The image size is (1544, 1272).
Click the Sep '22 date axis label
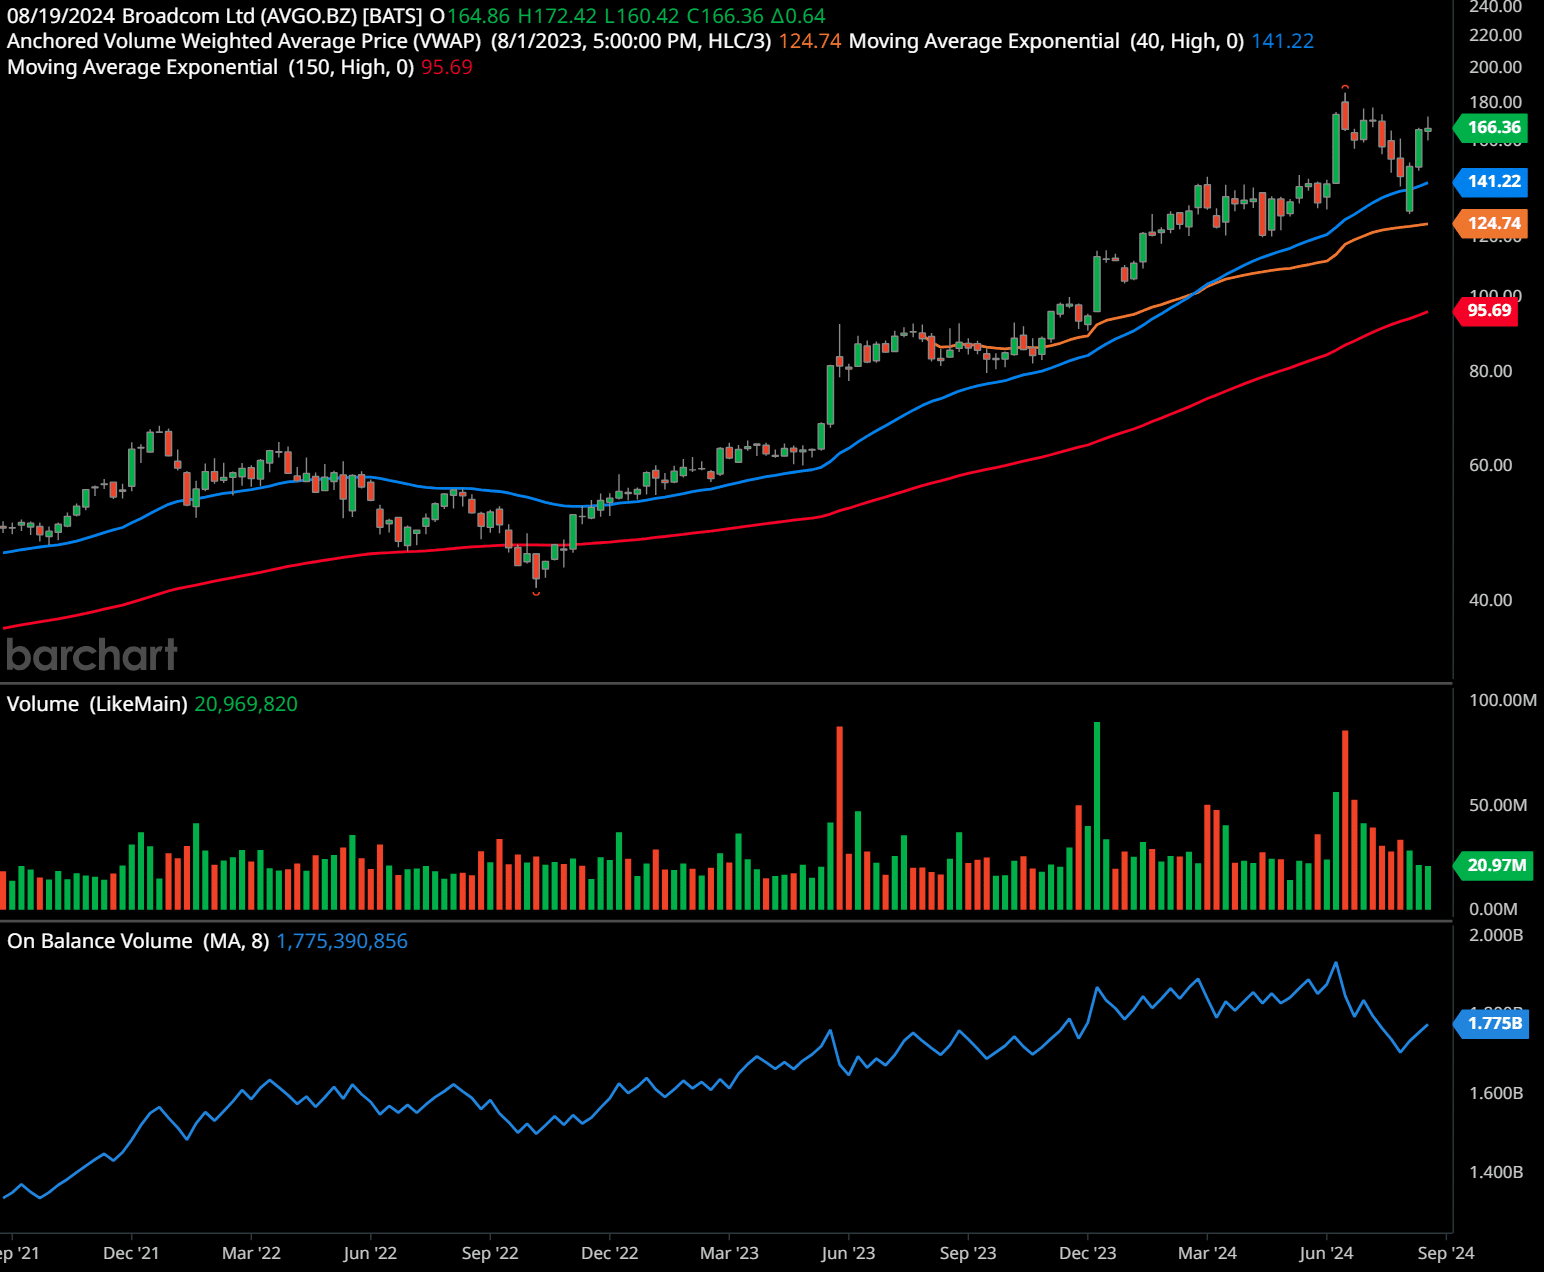point(490,1253)
